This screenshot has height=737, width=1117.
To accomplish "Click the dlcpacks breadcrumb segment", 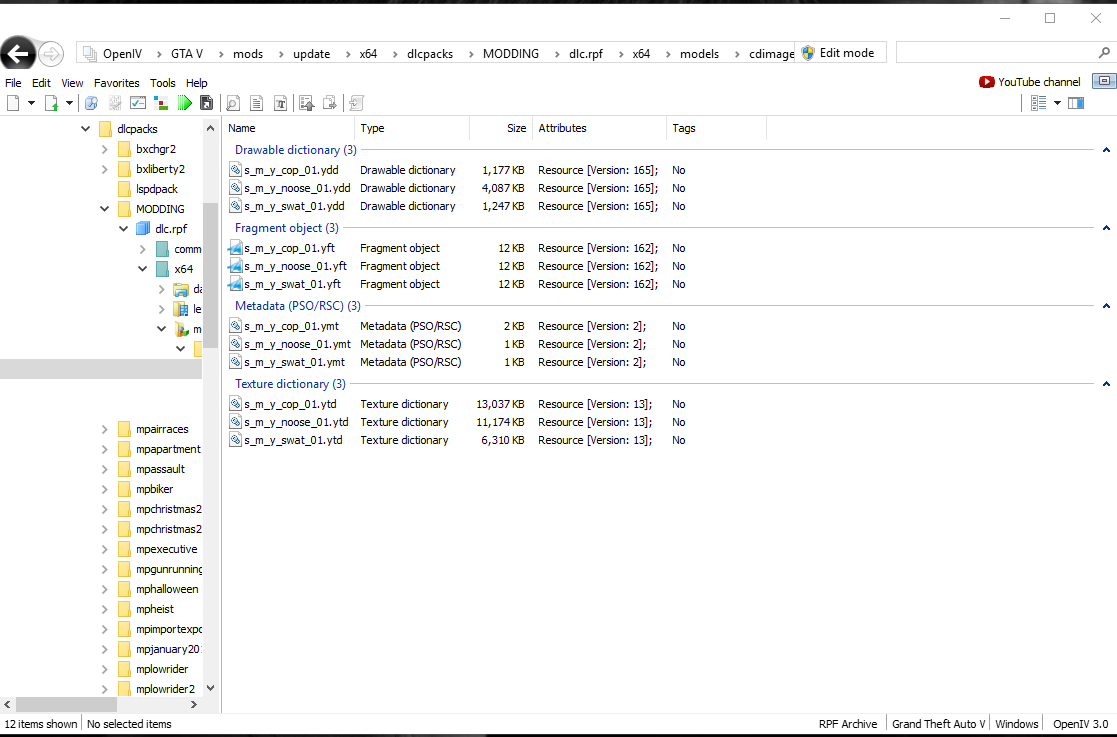I will [430, 54].
